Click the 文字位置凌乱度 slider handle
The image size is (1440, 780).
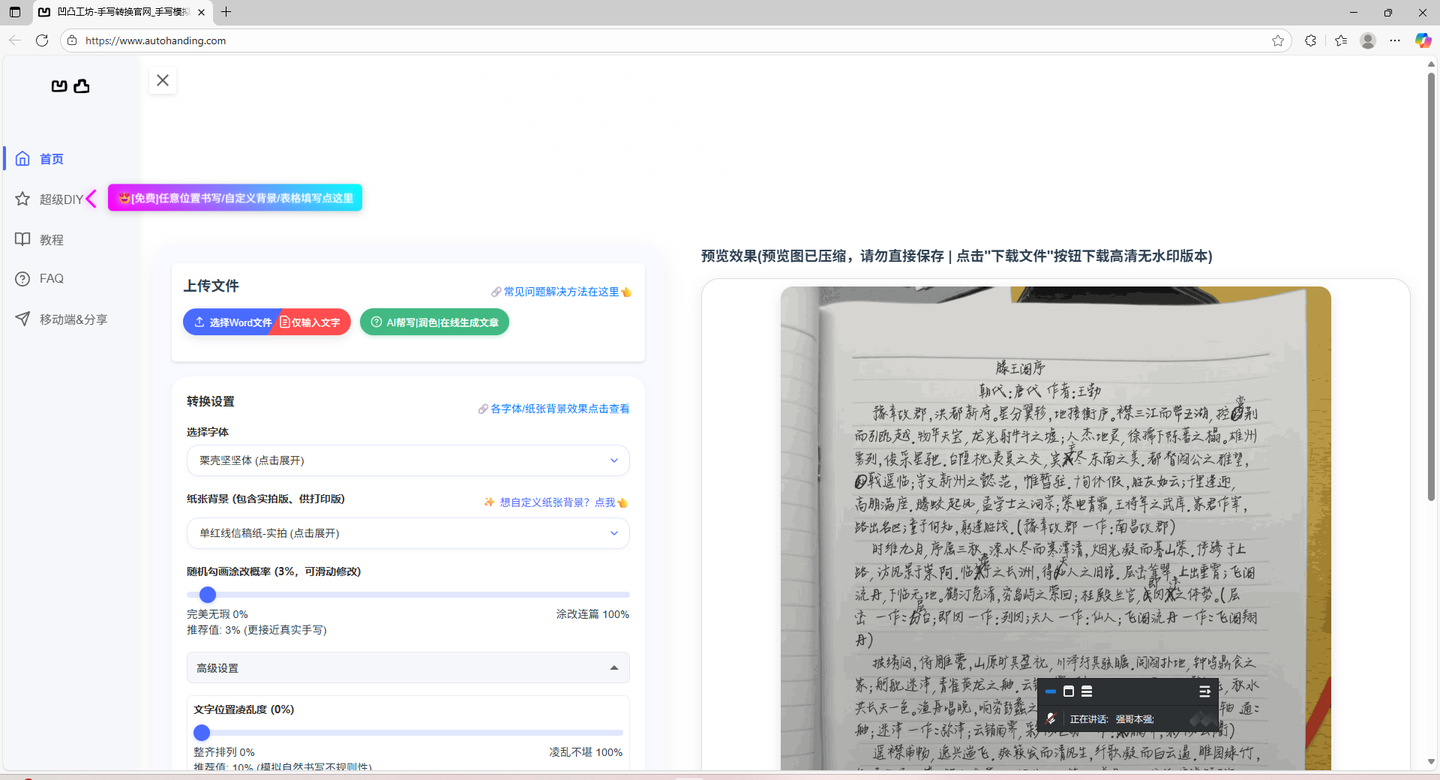click(x=202, y=733)
